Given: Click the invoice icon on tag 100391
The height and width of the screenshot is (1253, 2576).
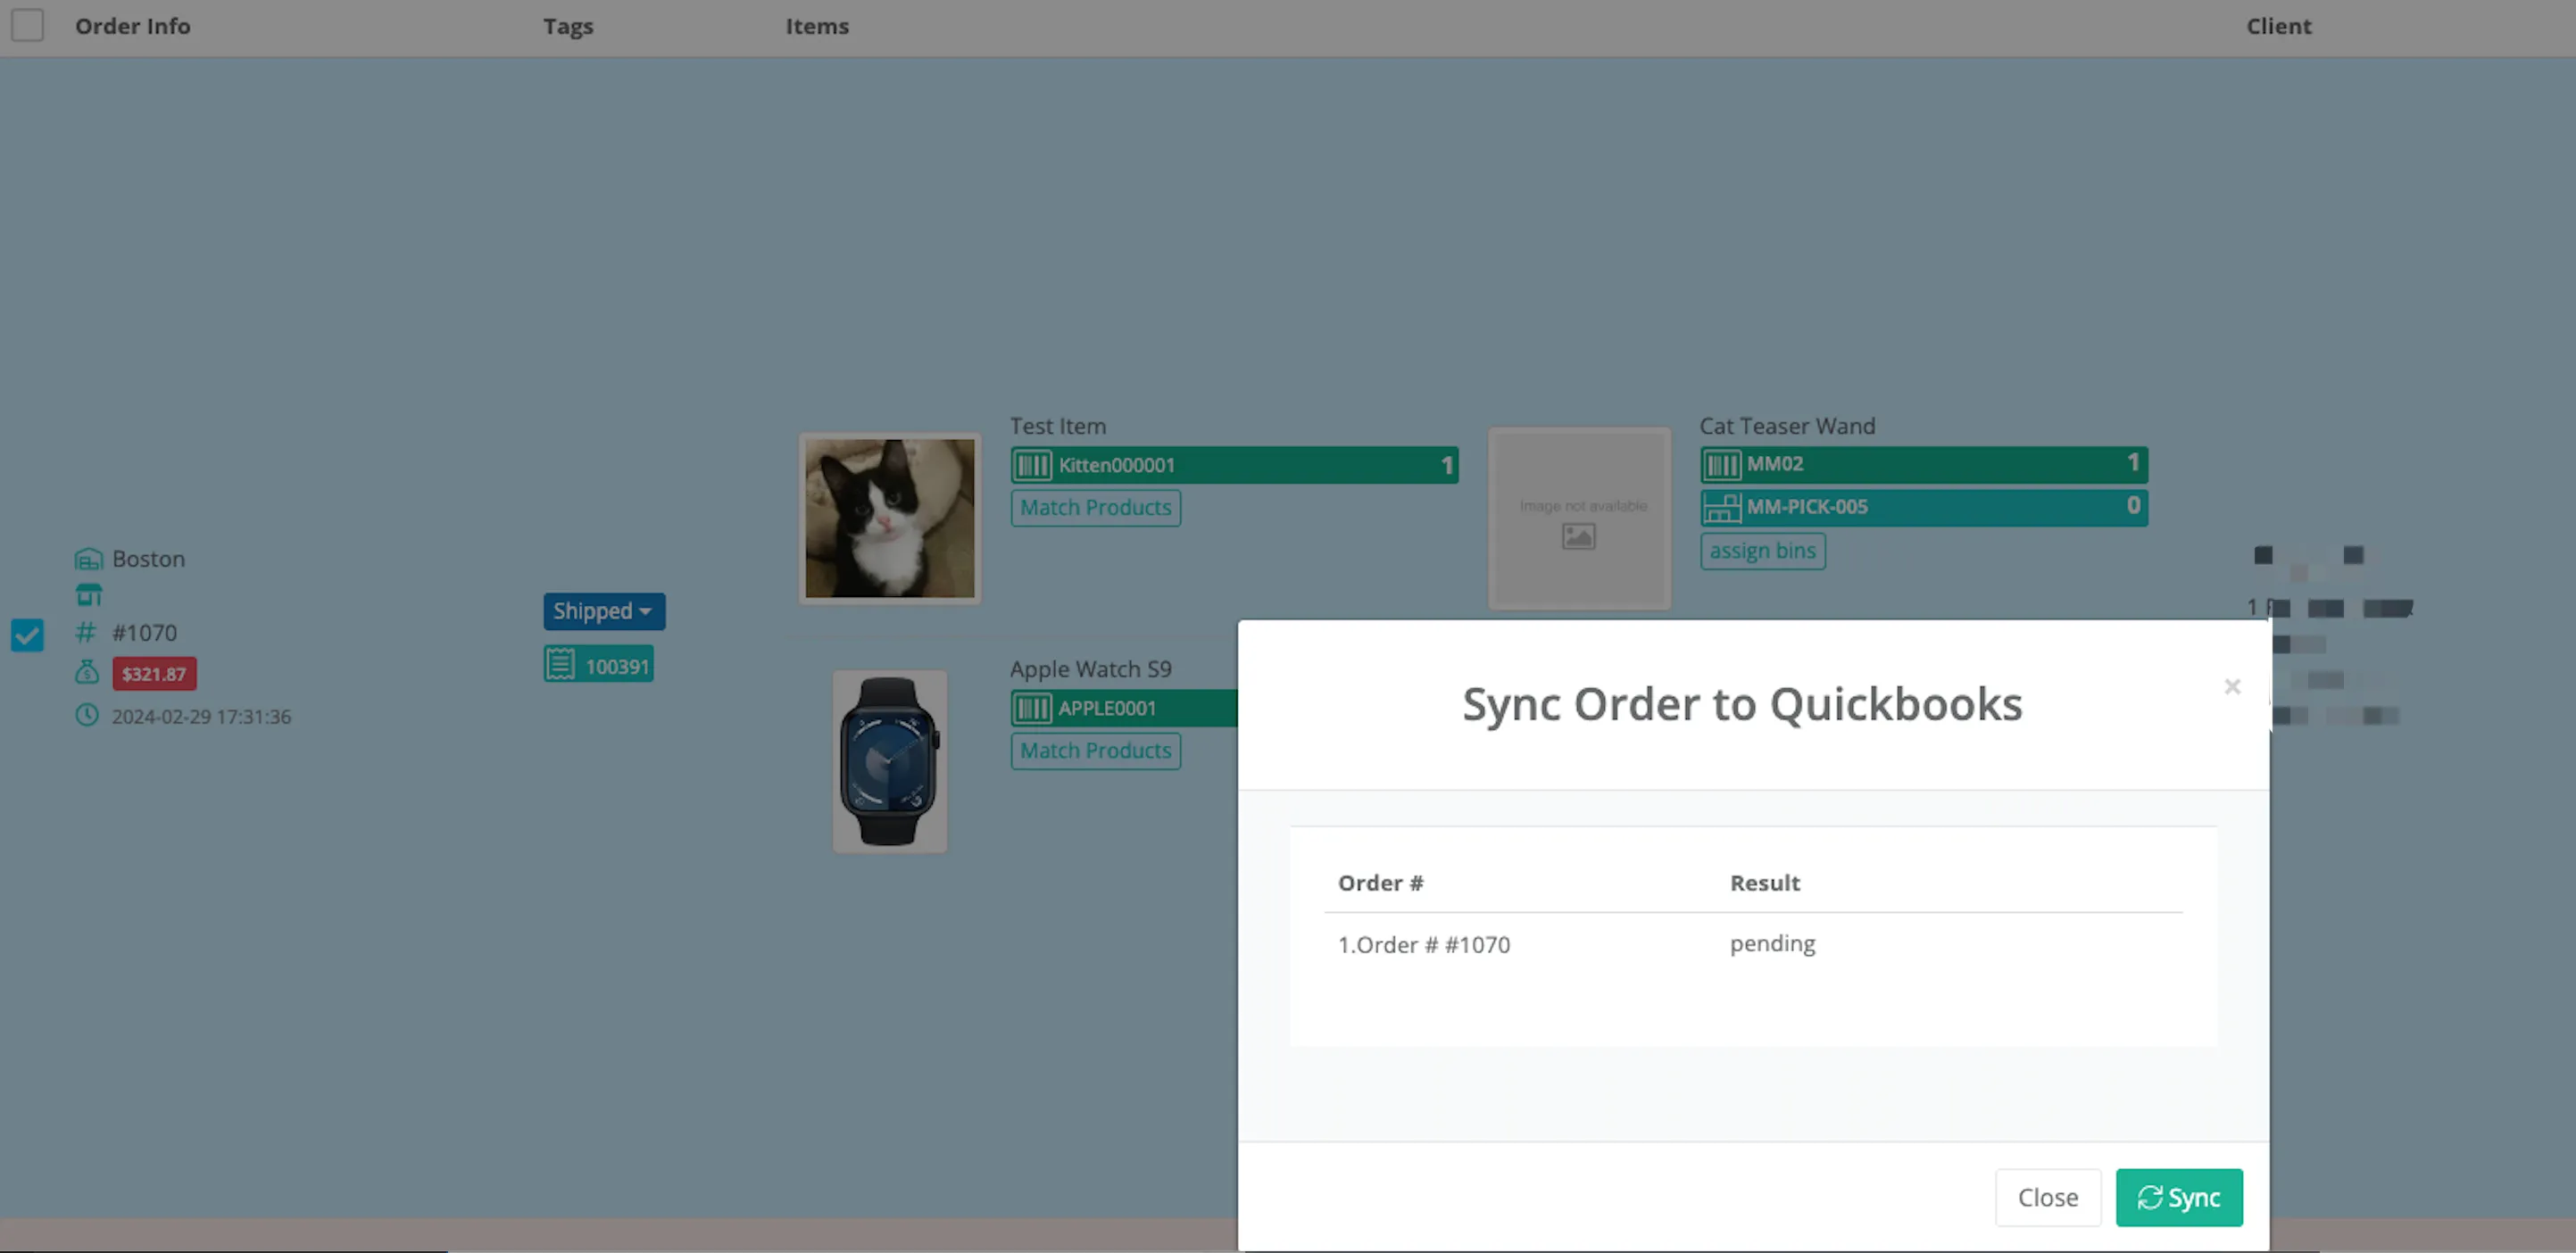Looking at the screenshot, I should coord(561,665).
